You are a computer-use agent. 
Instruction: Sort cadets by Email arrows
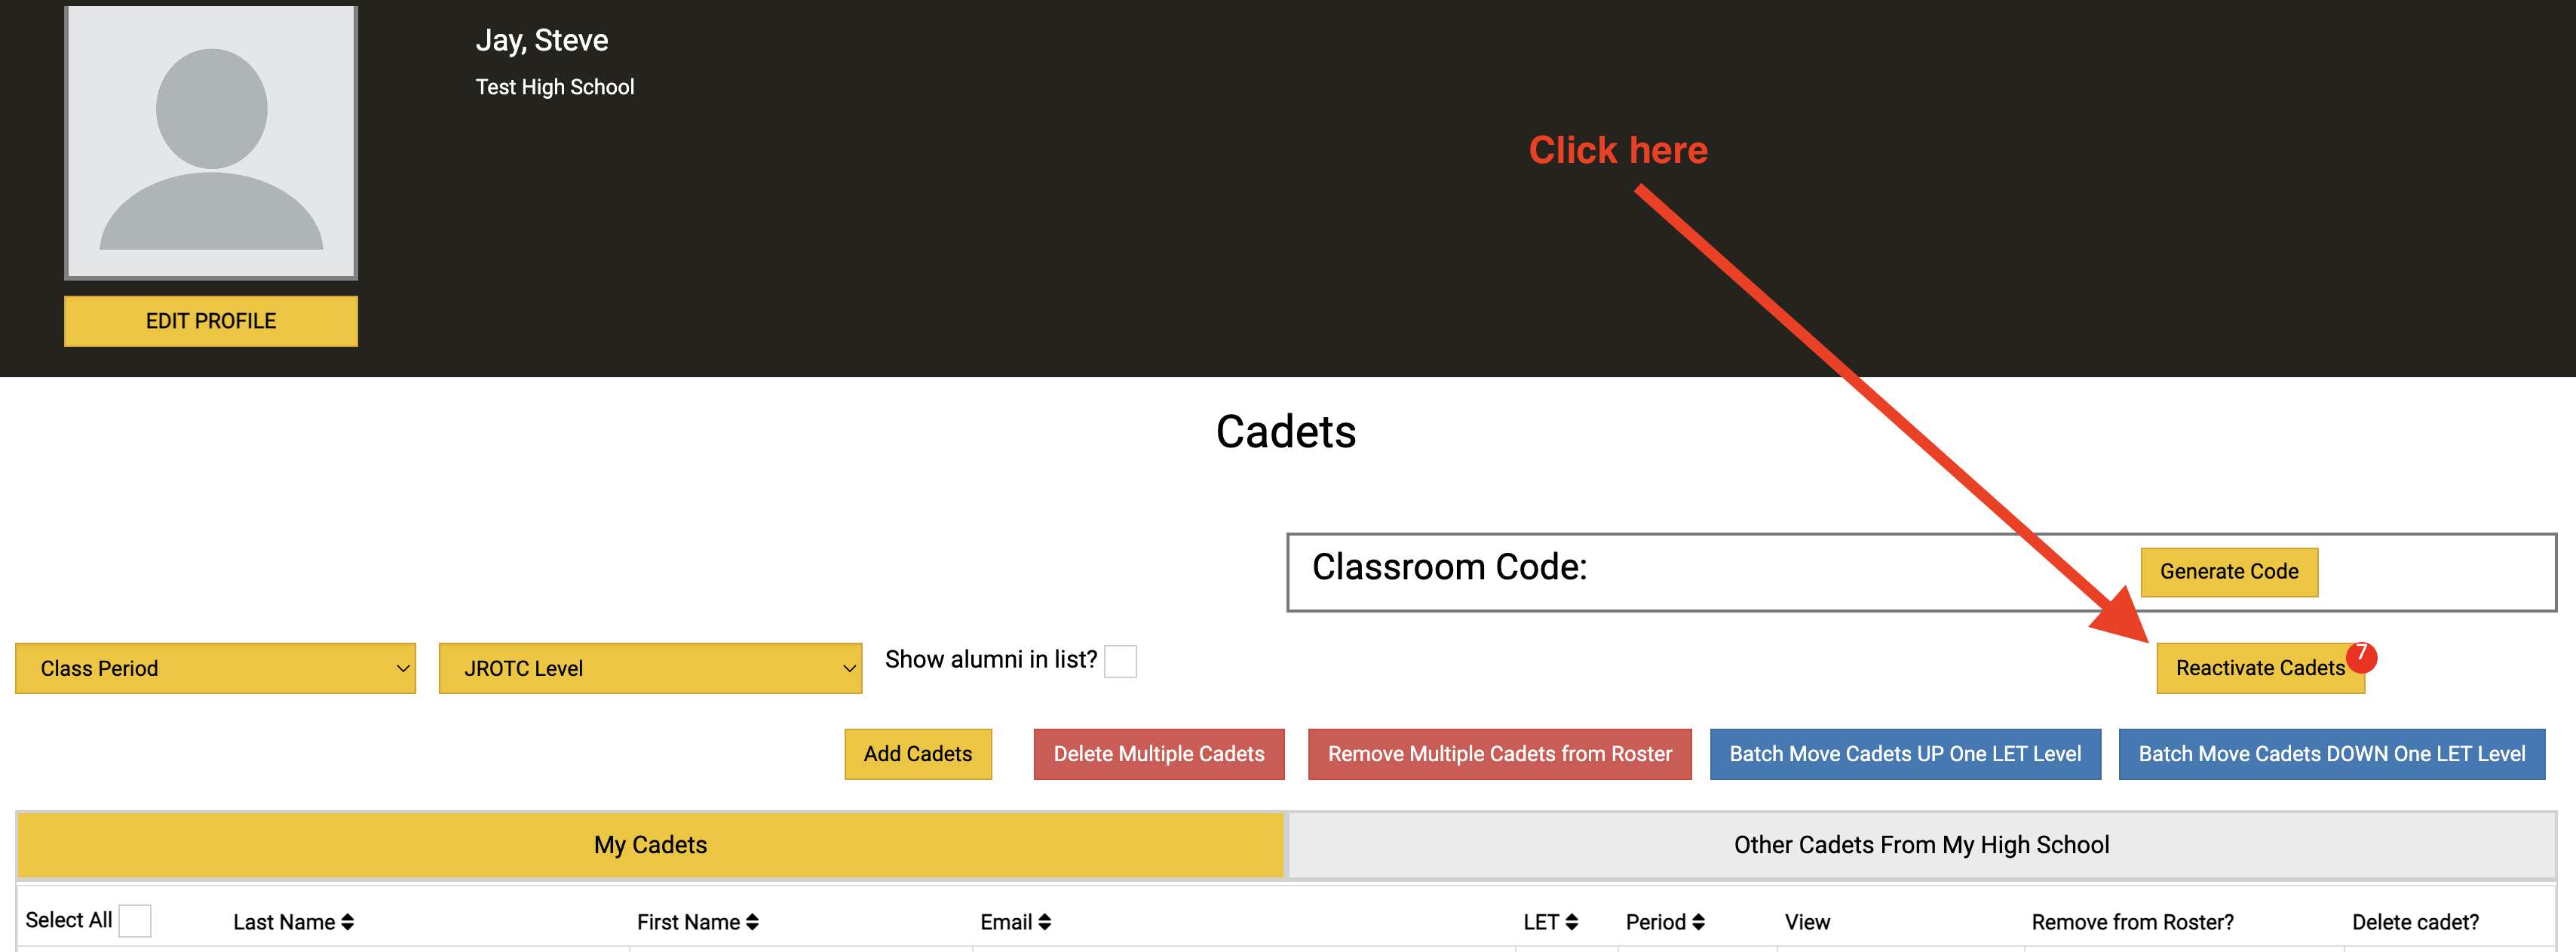1044,922
